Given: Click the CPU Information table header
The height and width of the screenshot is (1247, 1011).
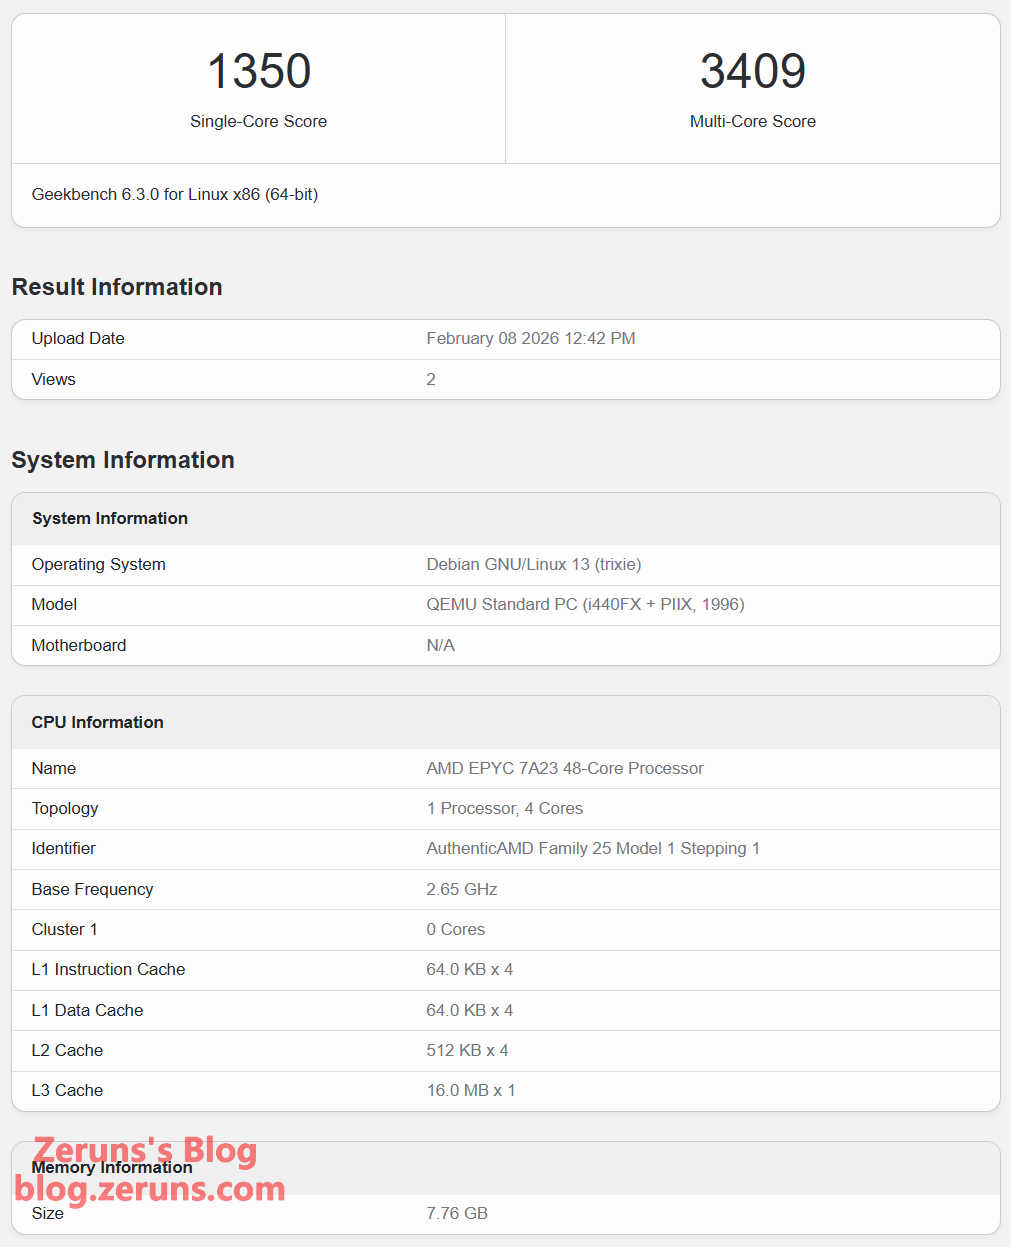Looking at the screenshot, I should click(x=97, y=722).
